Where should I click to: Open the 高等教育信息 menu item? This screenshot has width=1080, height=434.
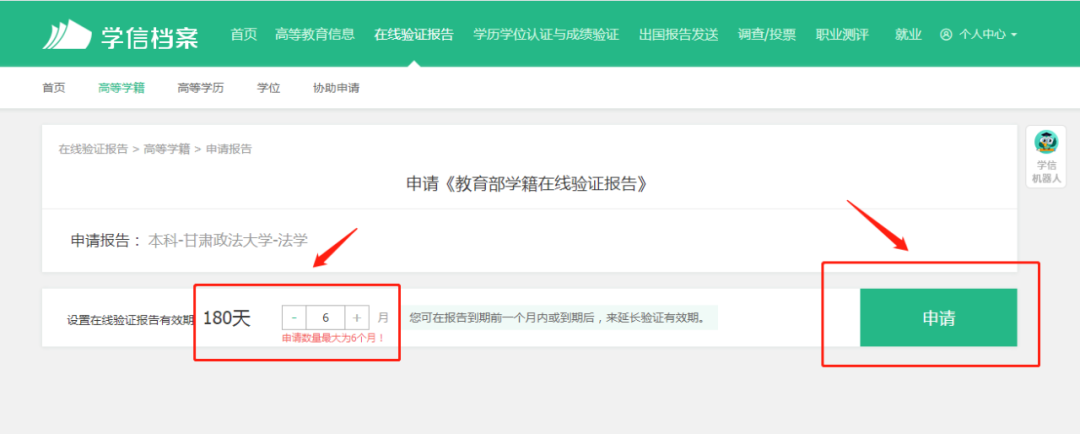315,34
